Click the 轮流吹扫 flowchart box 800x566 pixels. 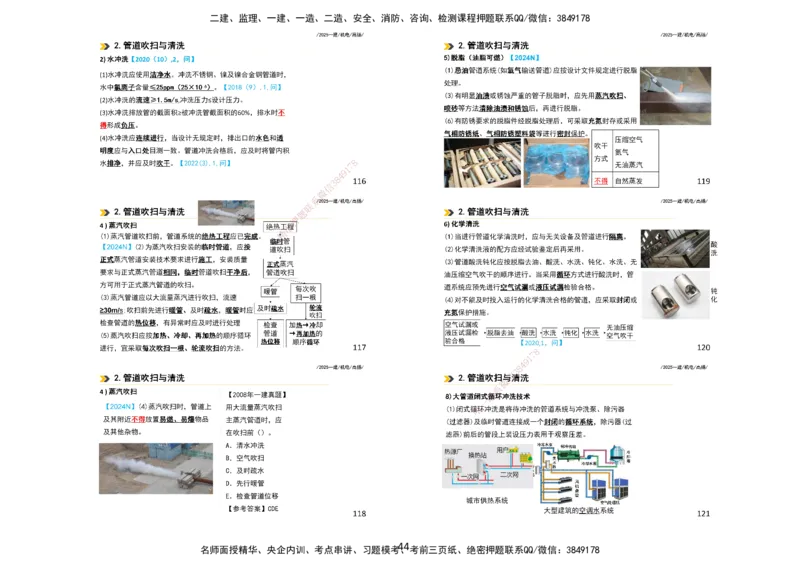click(315, 311)
